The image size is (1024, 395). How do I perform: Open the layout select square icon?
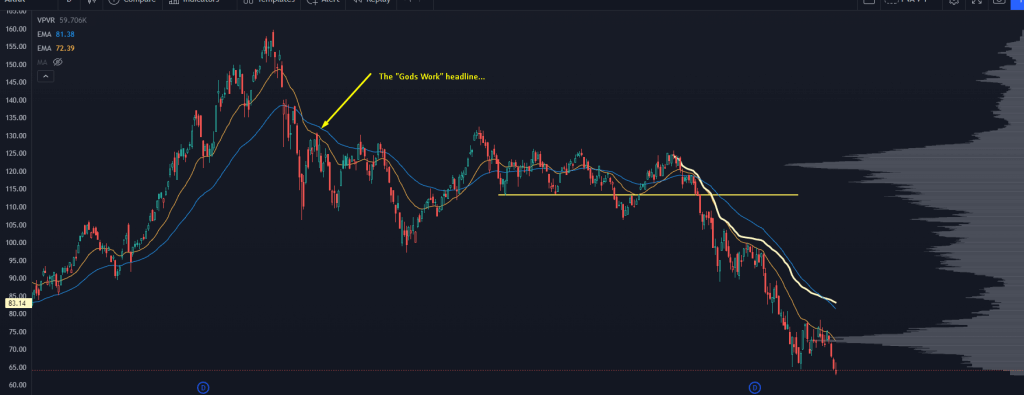tap(869, 2)
